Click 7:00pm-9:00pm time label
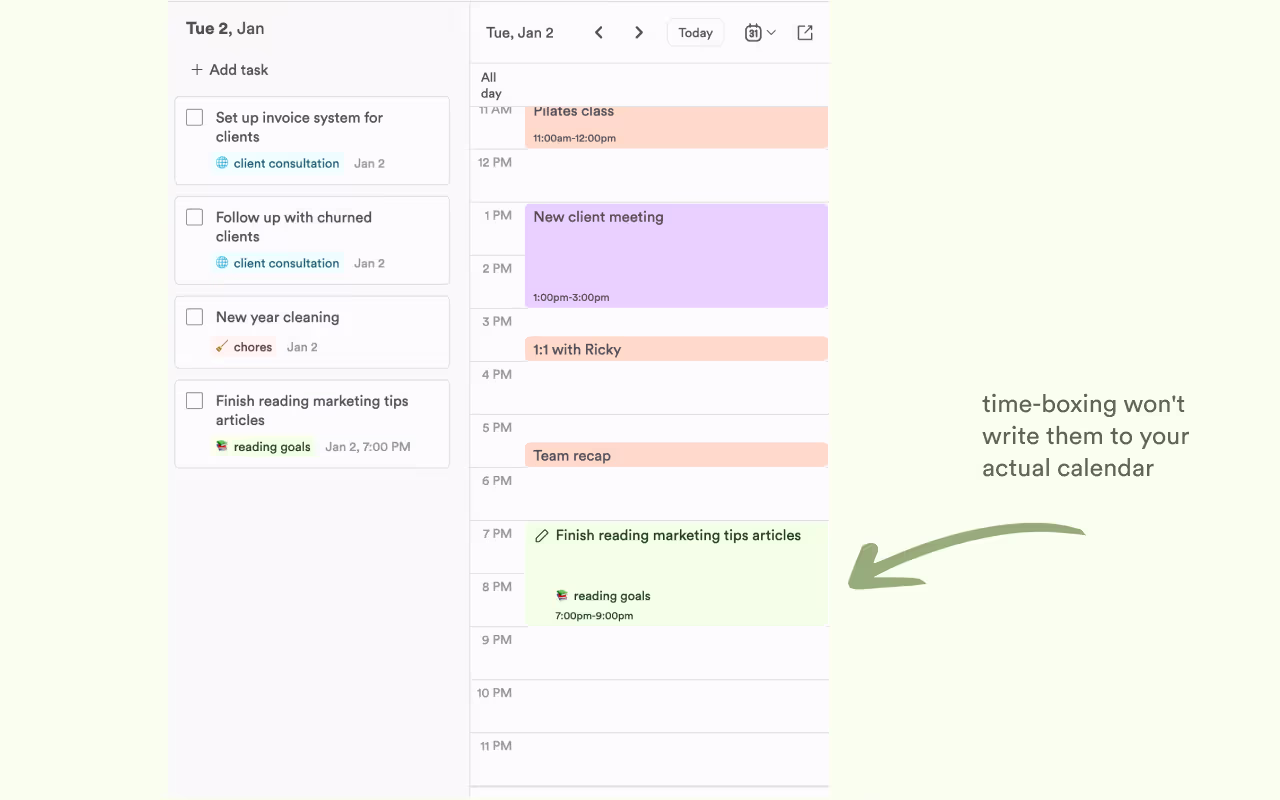The width and height of the screenshot is (1280, 800). tap(594, 616)
